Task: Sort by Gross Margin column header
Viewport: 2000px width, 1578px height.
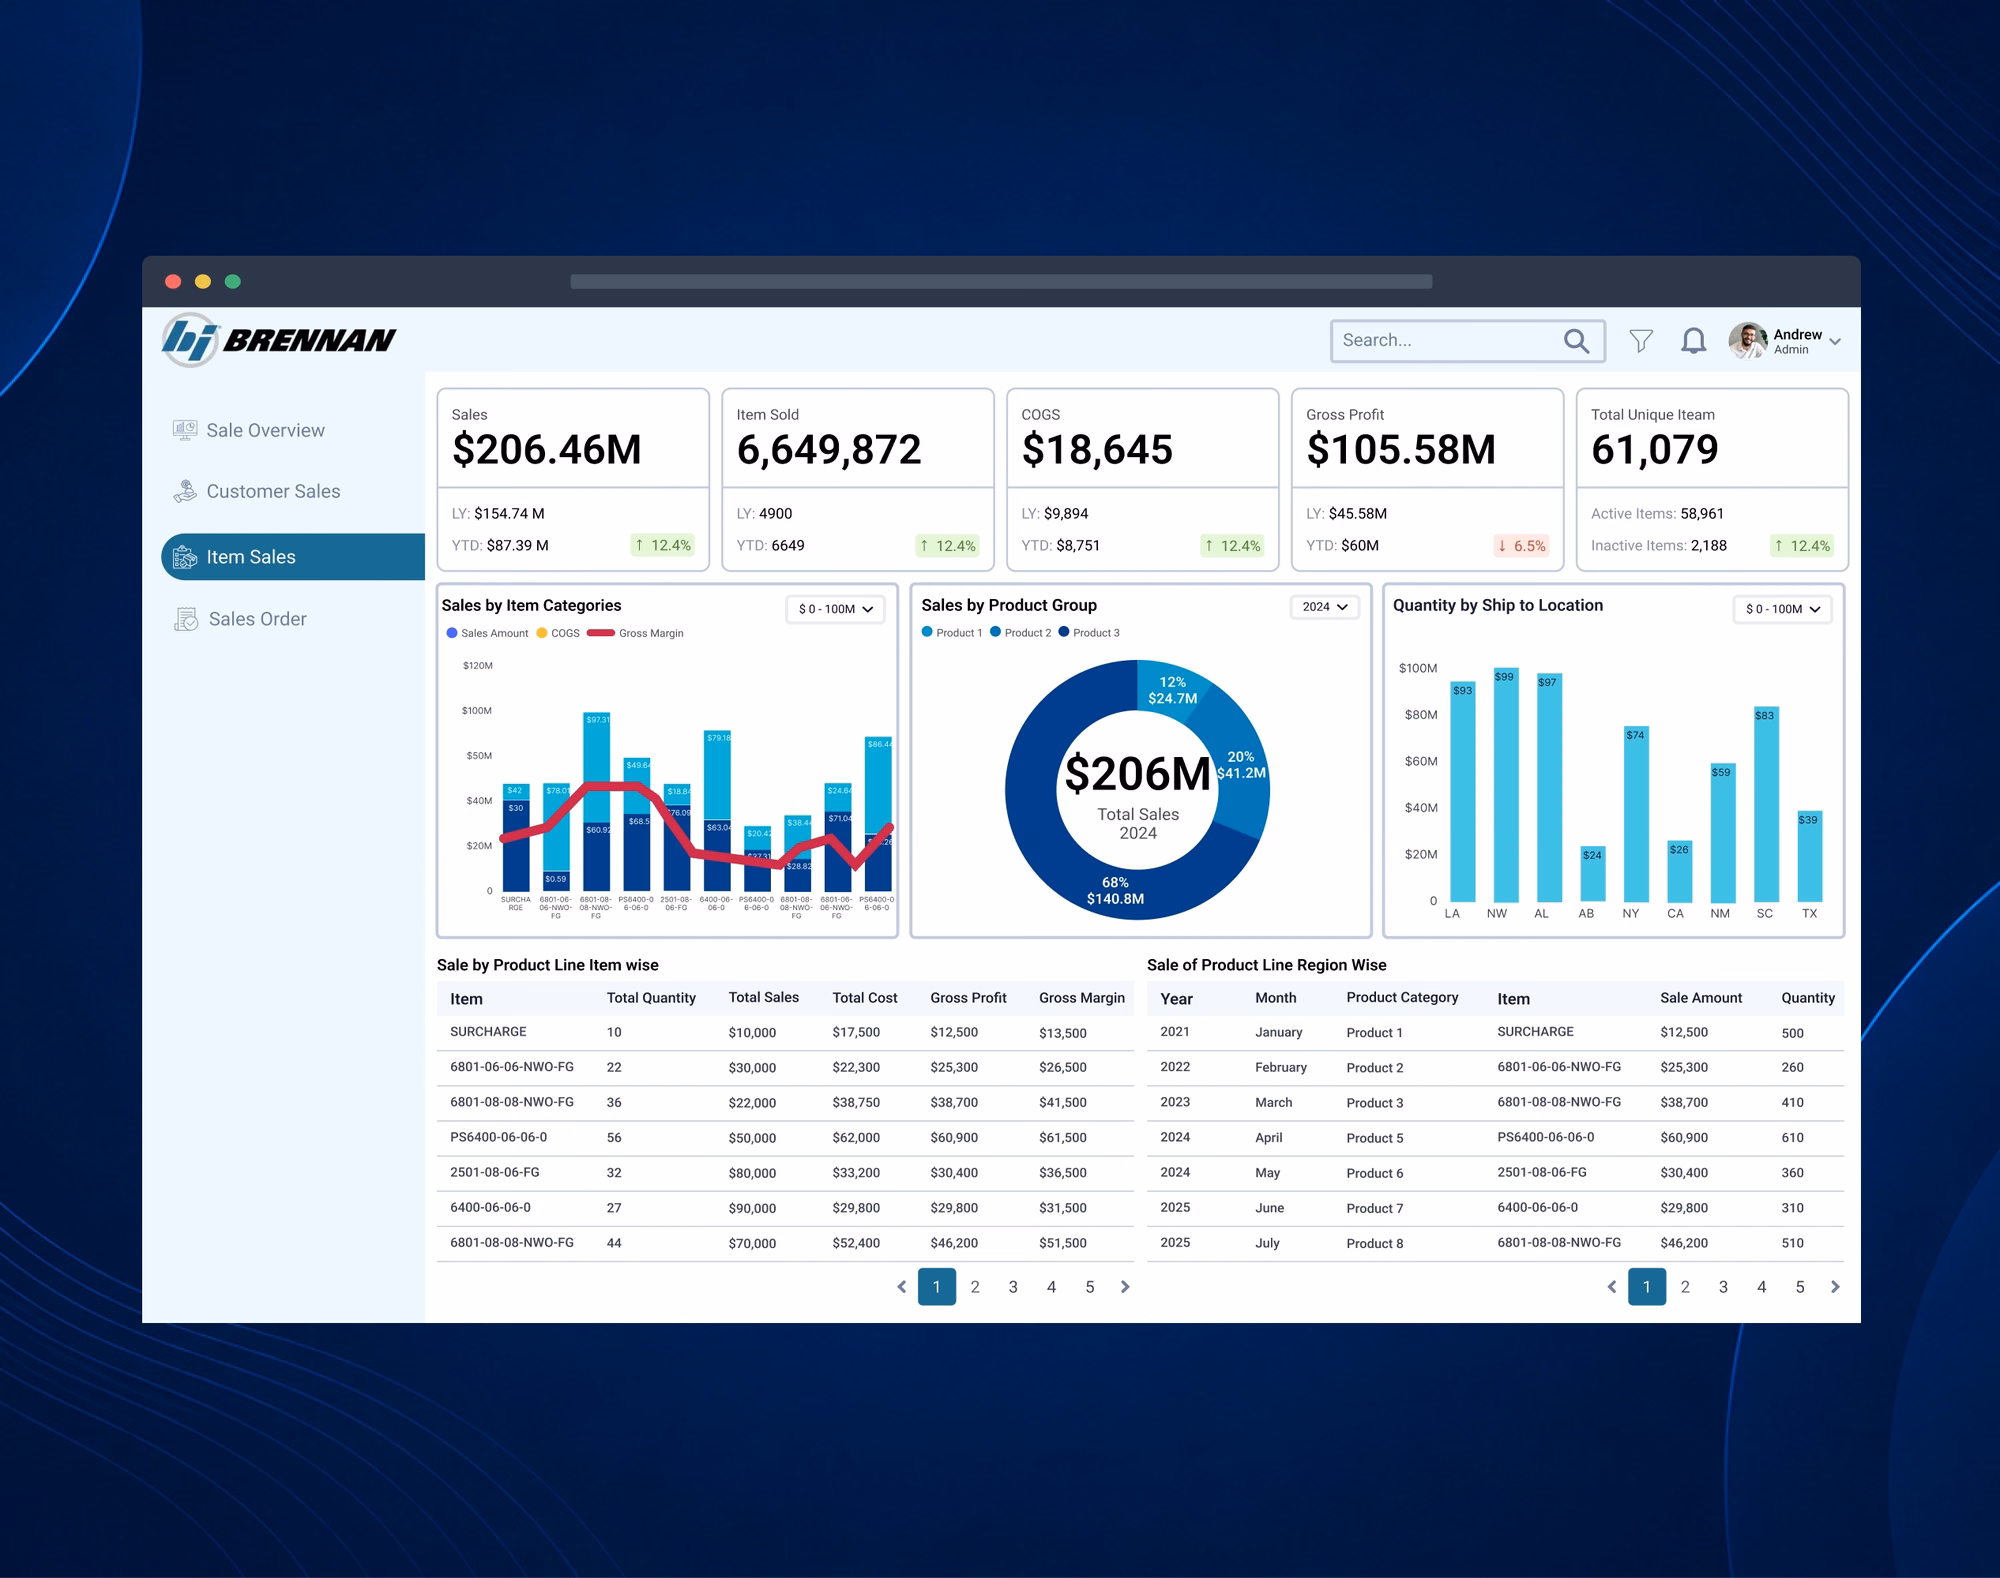Action: (x=1081, y=998)
